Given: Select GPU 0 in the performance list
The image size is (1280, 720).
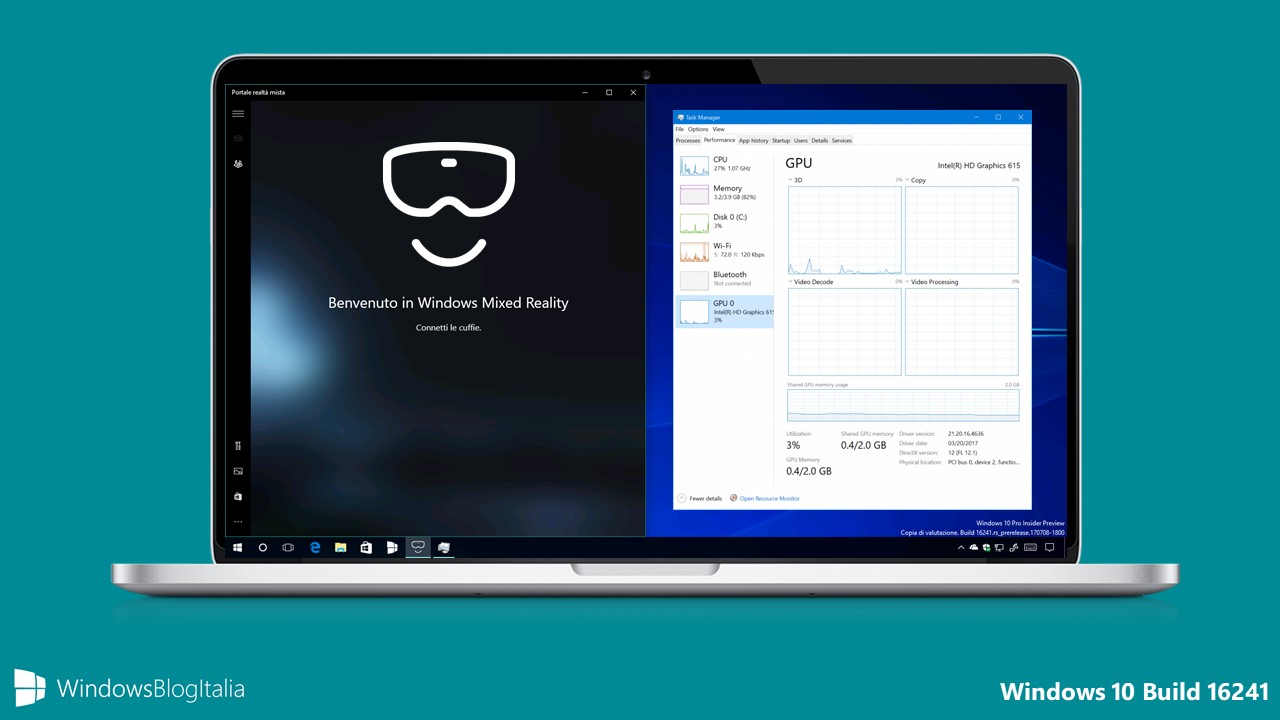Looking at the screenshot, I should pos(725,311).
